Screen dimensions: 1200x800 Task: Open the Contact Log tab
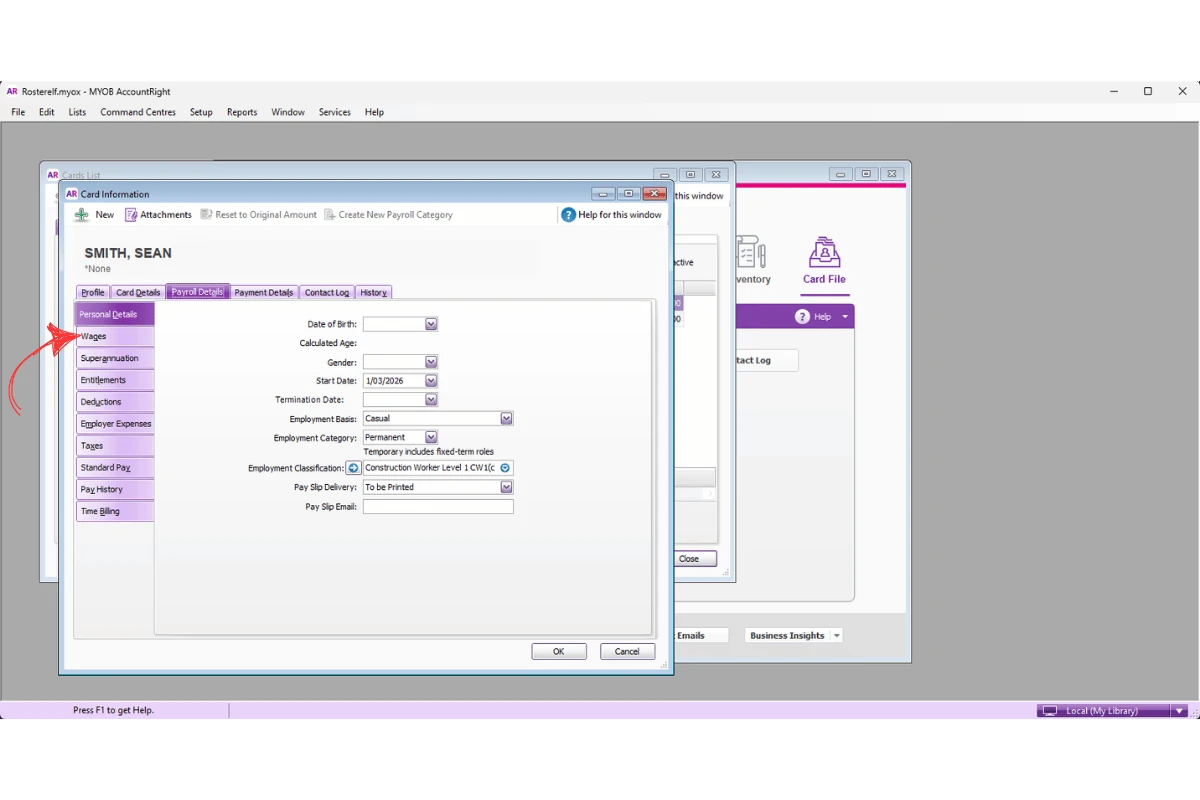tap(327, 293)
